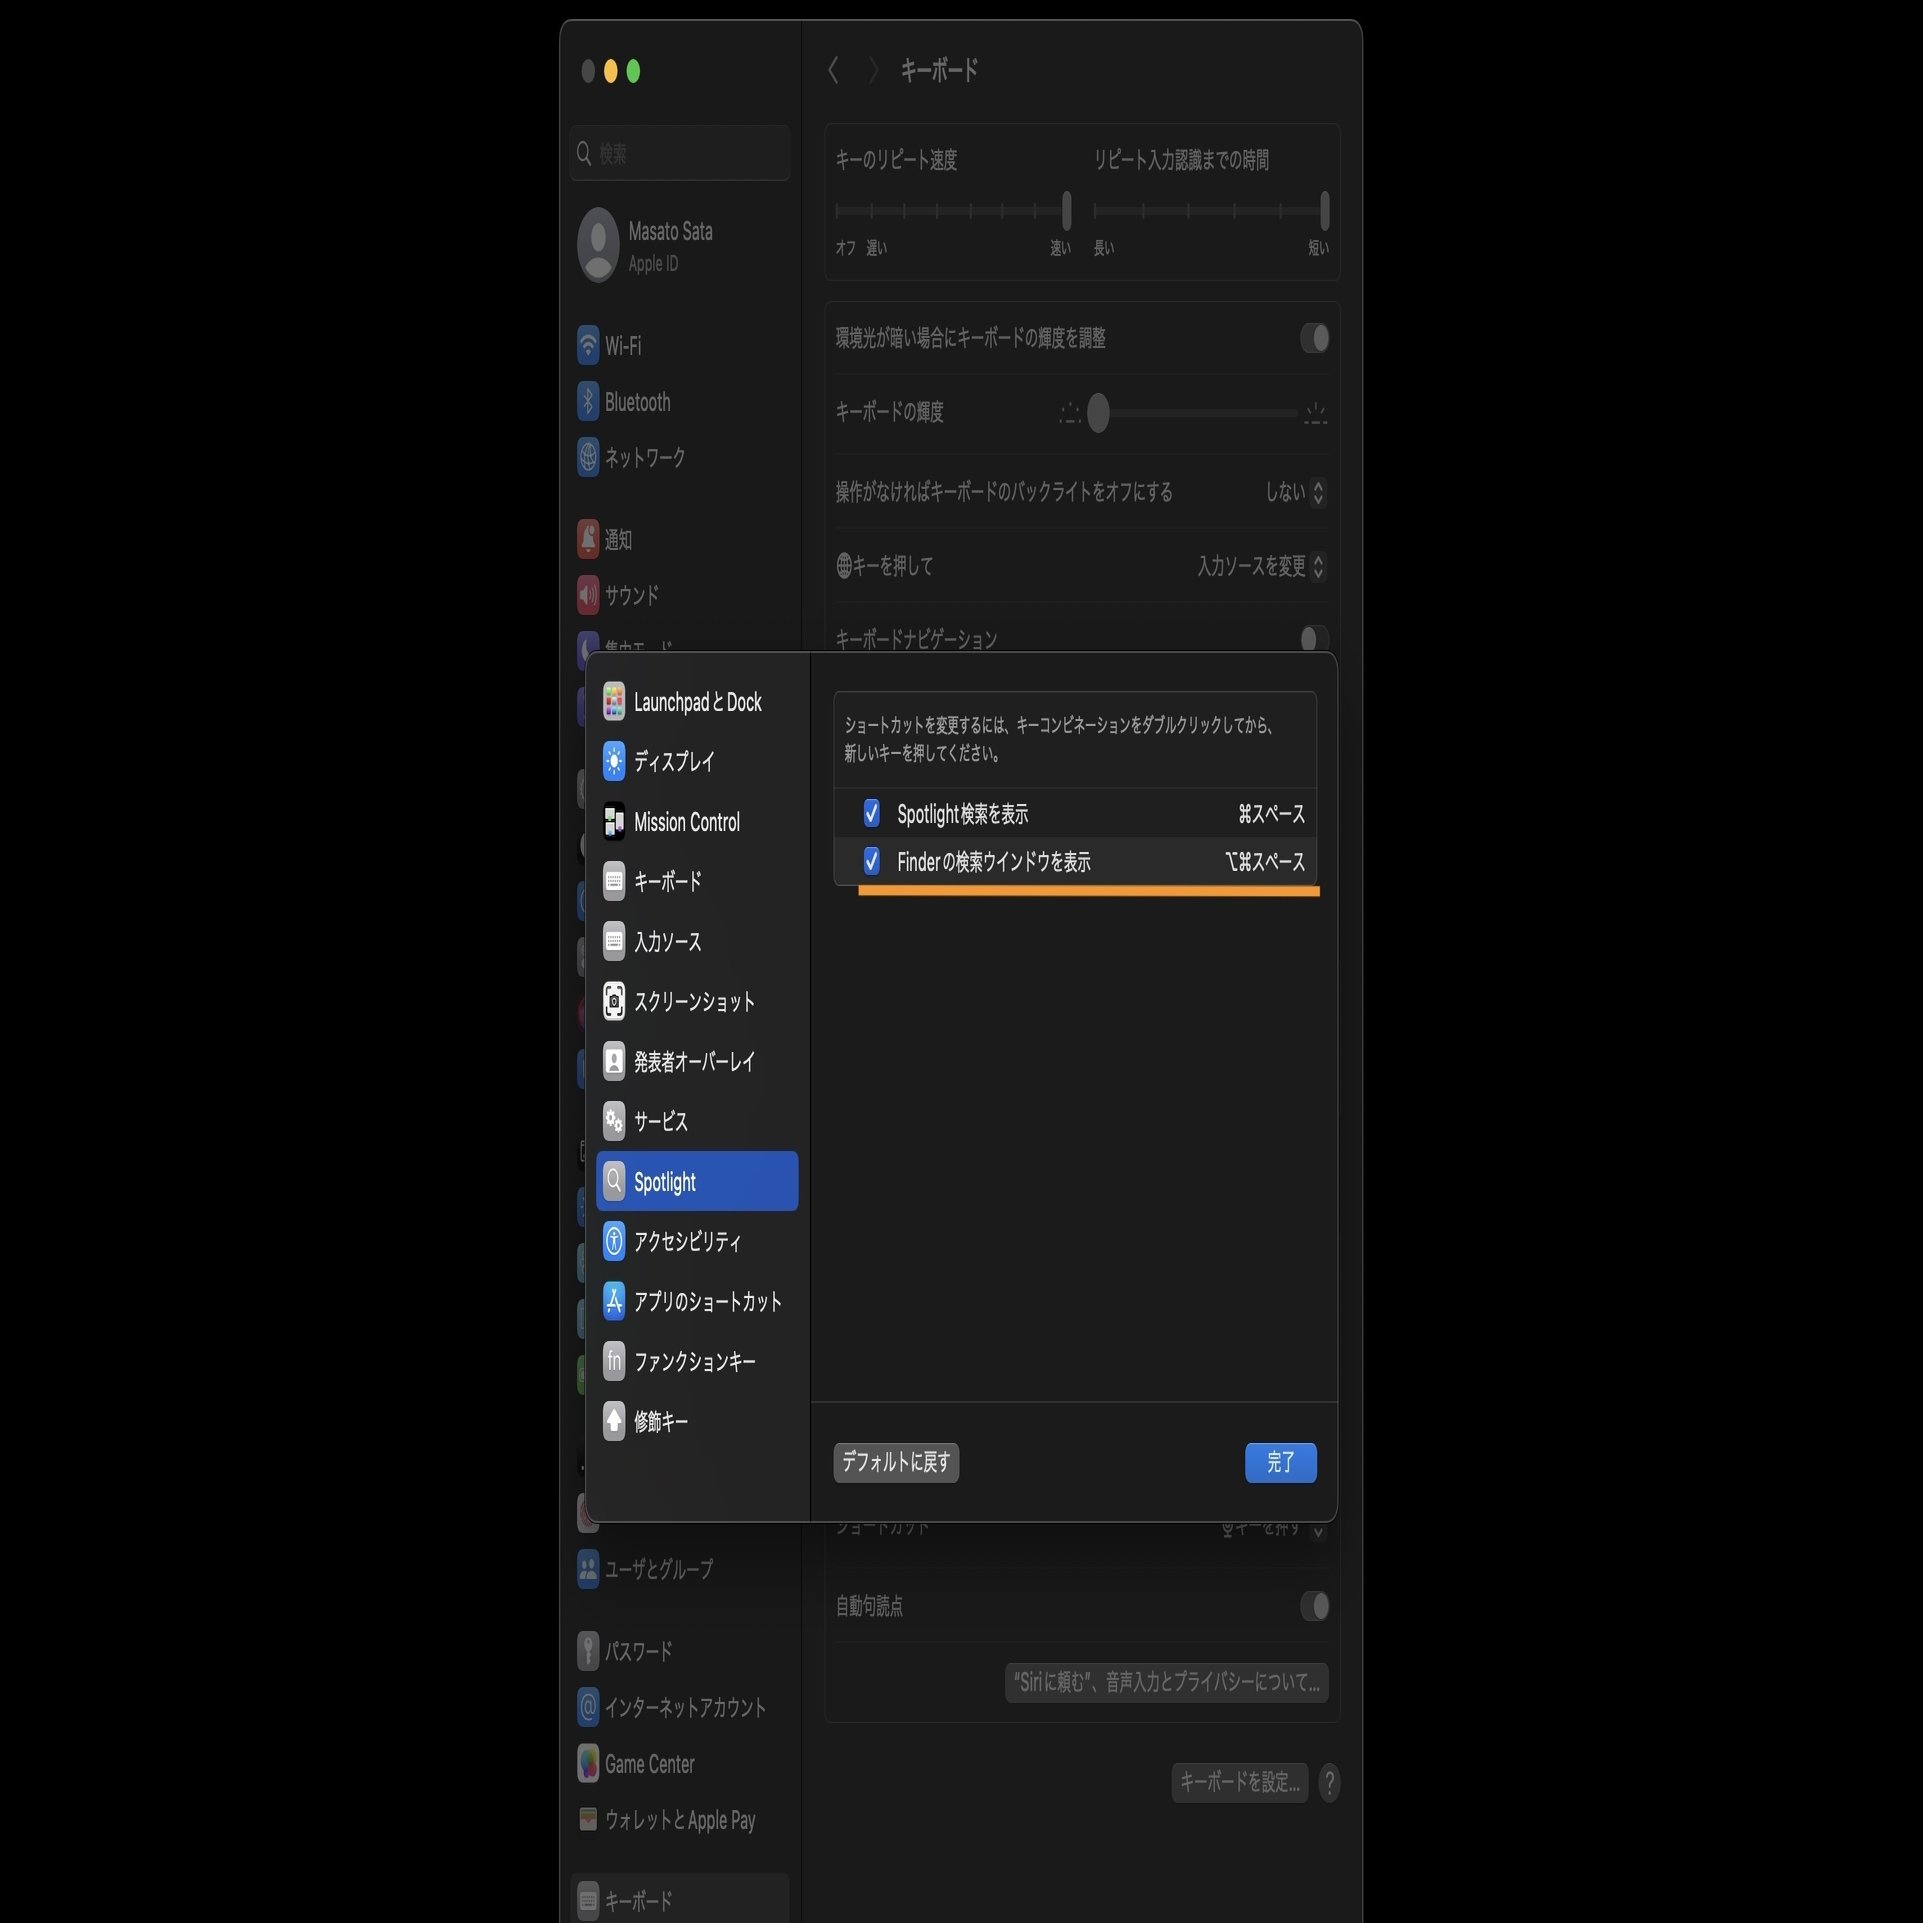Open the アクセシビリティ shortcut category icon
Screen dimensions: 1923x1923
click(x=614, y=1241)
